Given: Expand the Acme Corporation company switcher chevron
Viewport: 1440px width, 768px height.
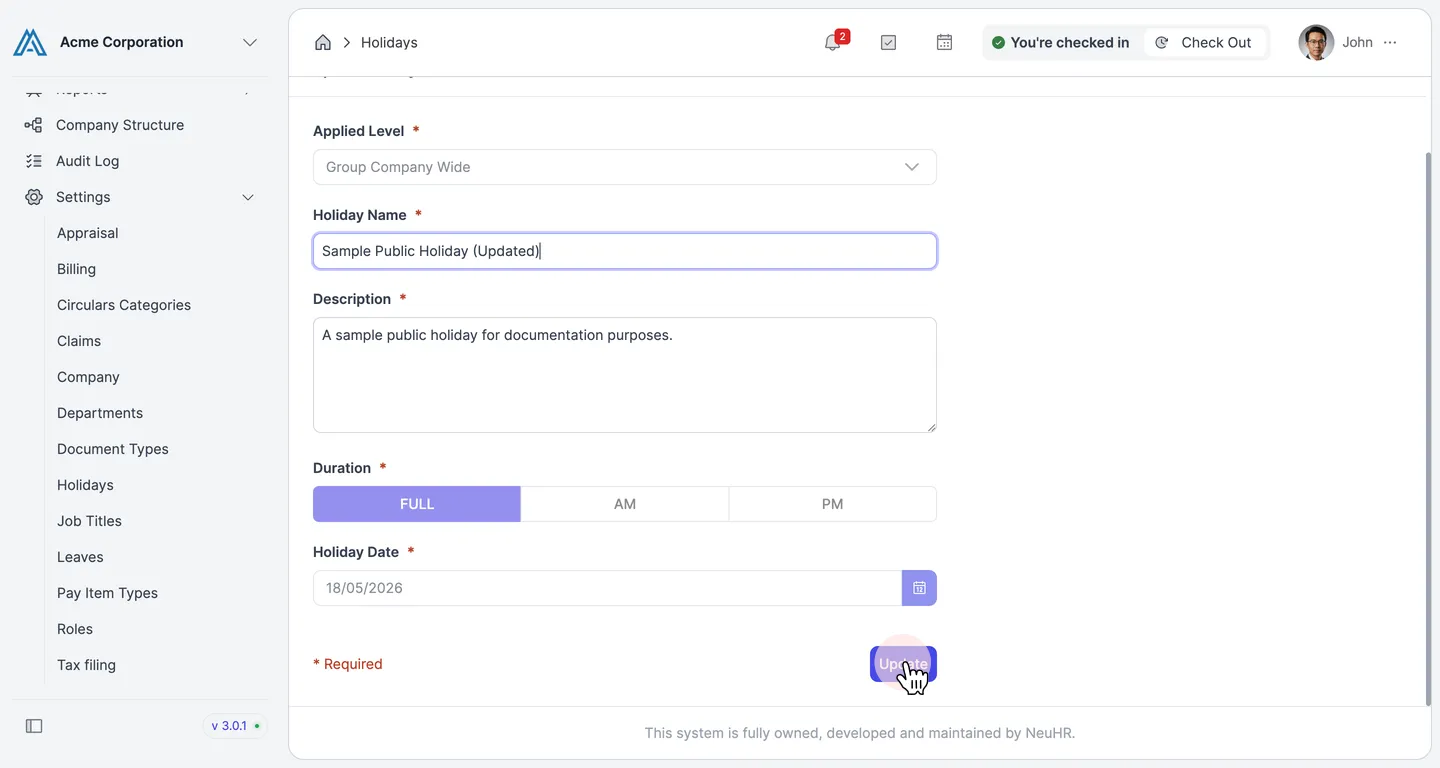Looking at the screenshot, I should pos(250,42).
